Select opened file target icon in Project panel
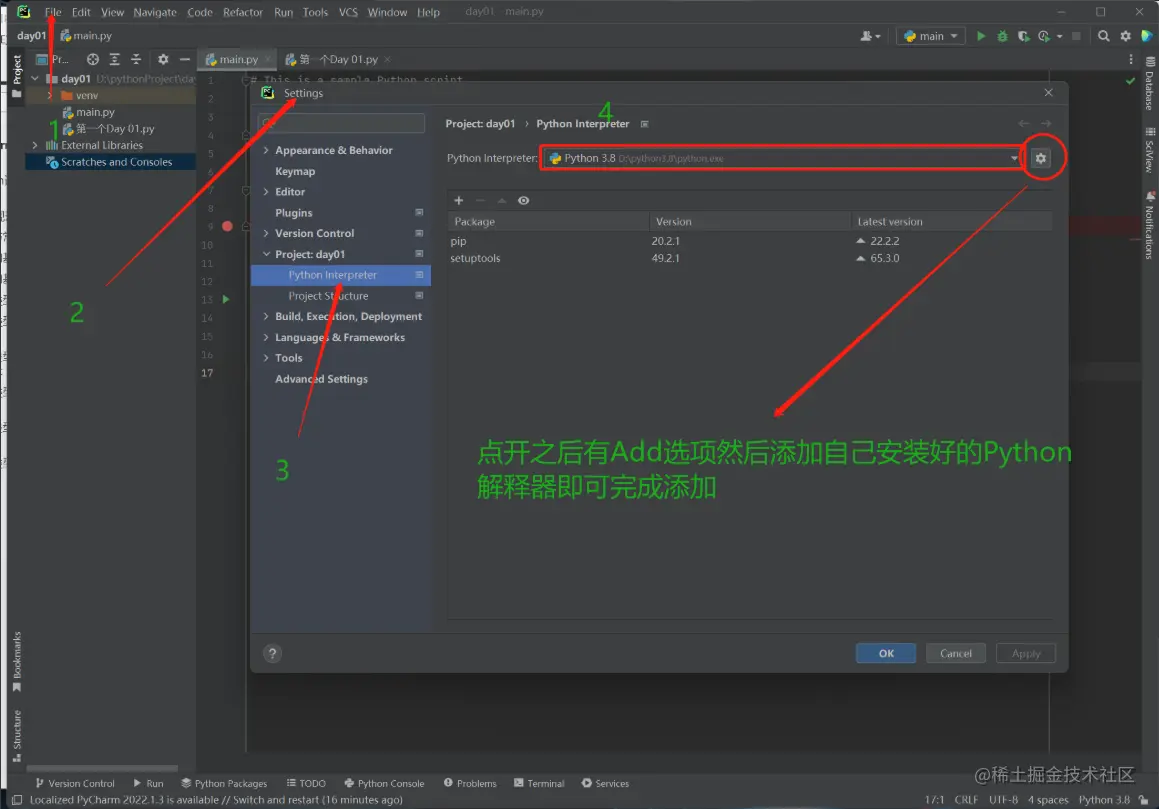This screenshot has height=809, width=1159. tap(92, 59)
